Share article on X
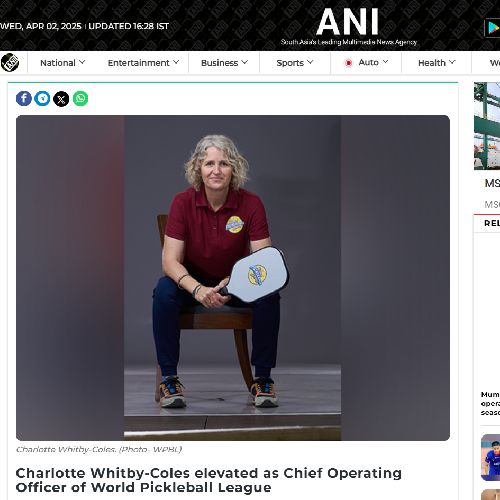The image size is (500, 500). [x=61, y=99]
